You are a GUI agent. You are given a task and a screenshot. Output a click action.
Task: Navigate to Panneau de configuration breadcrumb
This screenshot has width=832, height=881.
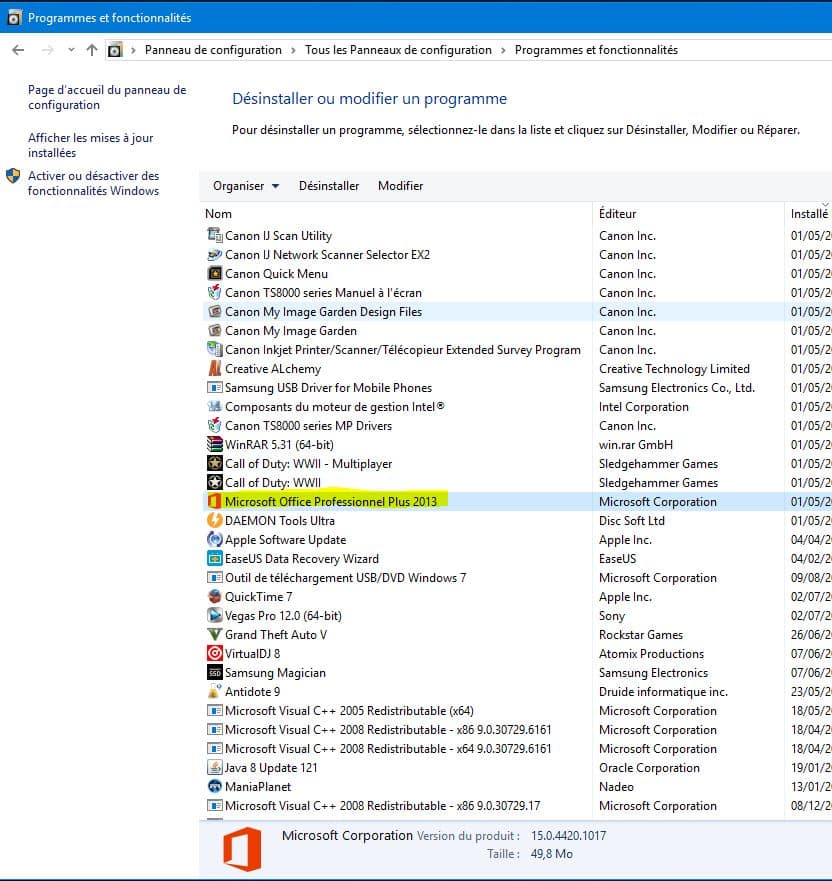coord(213,50)
